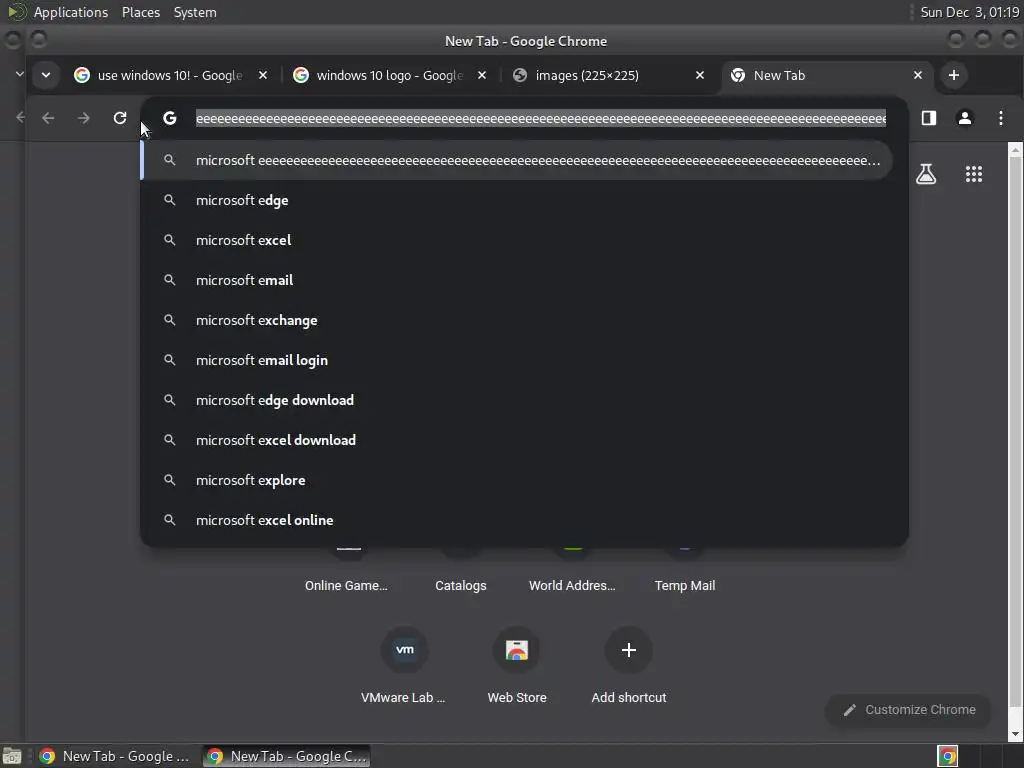Viewport: 1024px width, 768px height.
Task: Open the System menu
Action: tap(195, 12)
